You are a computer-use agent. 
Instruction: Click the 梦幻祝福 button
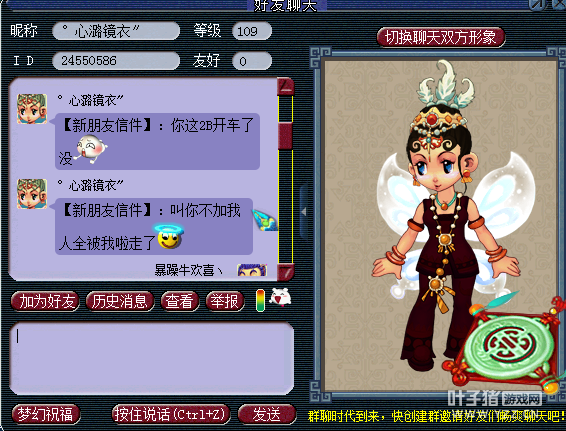coord(46,414)
